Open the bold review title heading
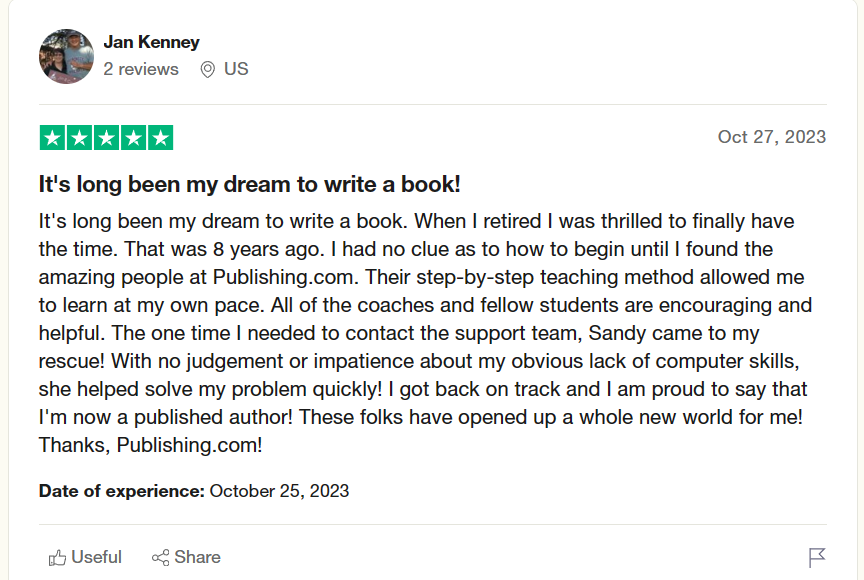 [249, 185]
